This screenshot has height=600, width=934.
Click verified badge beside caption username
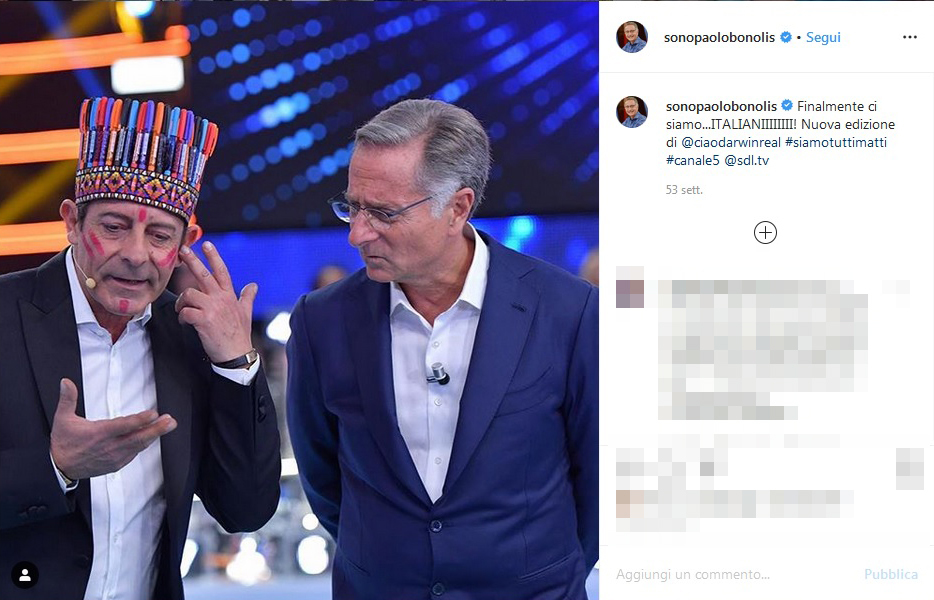(x=787, y=105)
